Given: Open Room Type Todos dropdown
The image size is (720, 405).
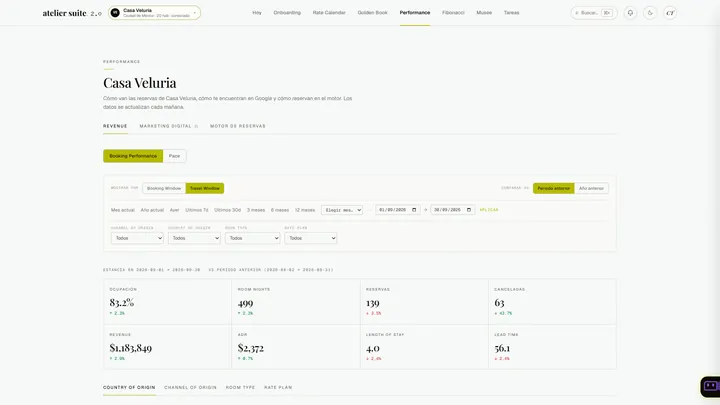Looking at the screenshot, I should coord(252,238).
